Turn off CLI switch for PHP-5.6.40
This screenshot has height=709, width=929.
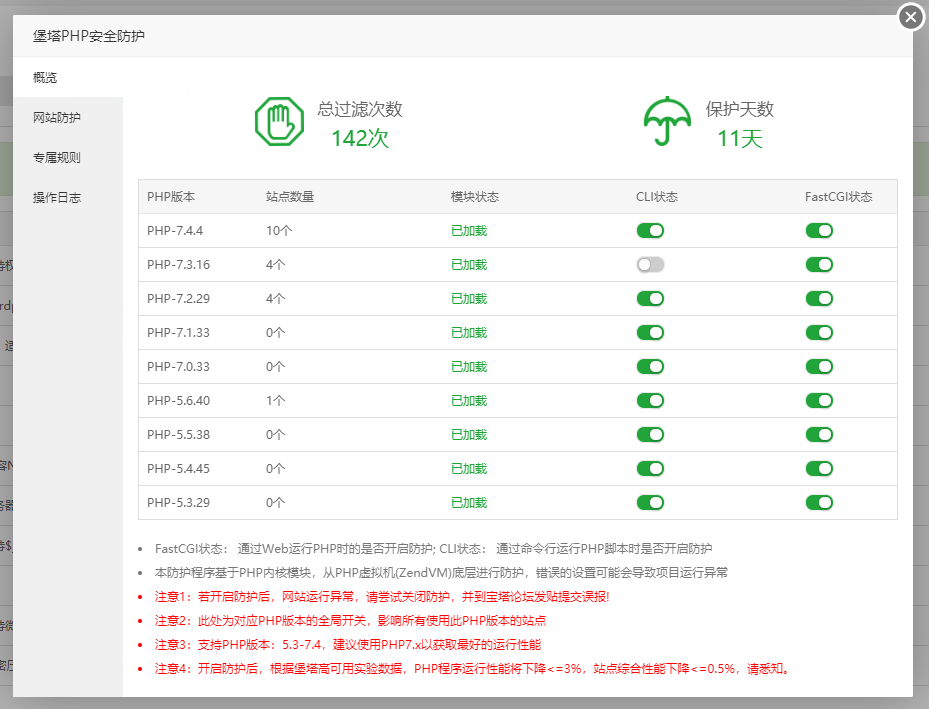650,401
